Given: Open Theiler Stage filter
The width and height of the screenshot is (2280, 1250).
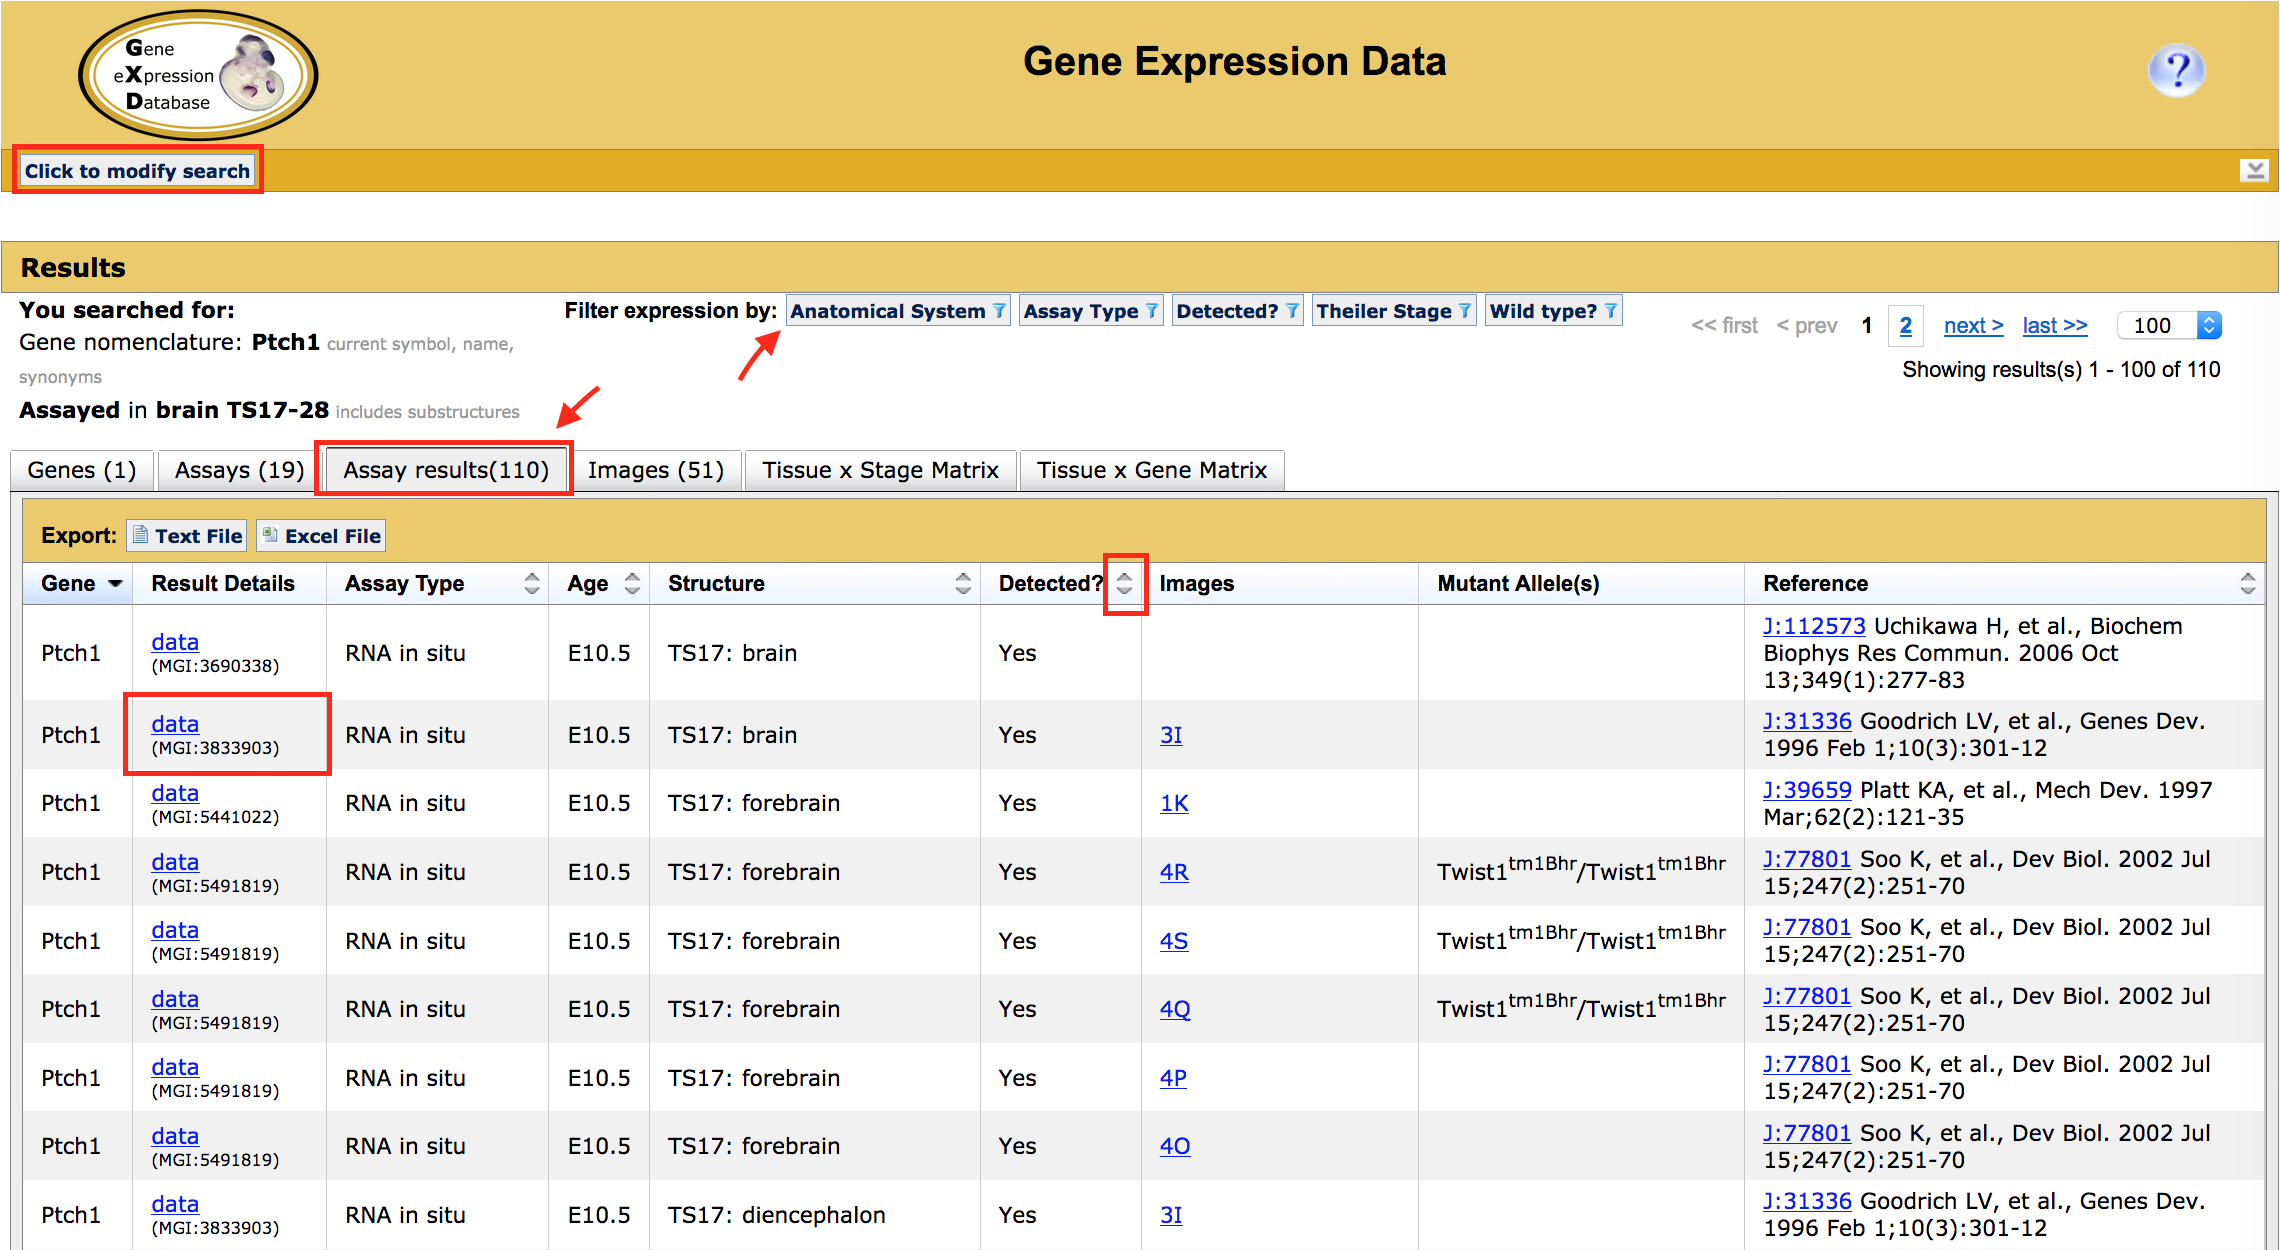Looking at the screenshot, I should coord(1393,311).
